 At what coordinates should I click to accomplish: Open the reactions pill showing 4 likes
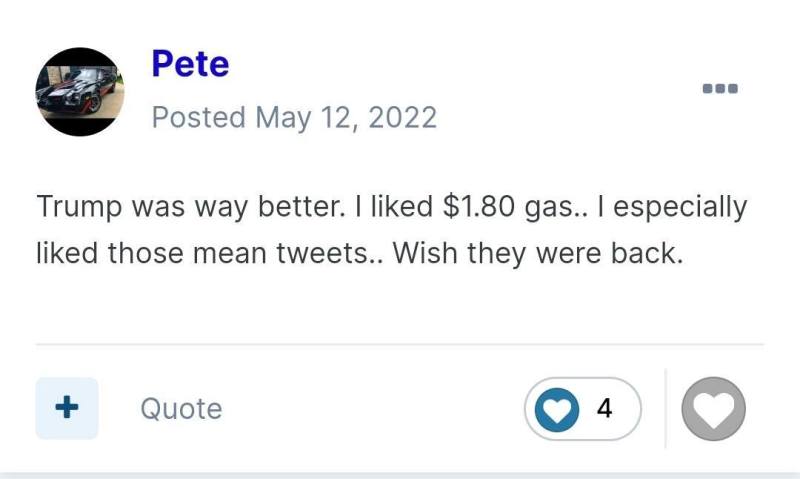(583, 409)
